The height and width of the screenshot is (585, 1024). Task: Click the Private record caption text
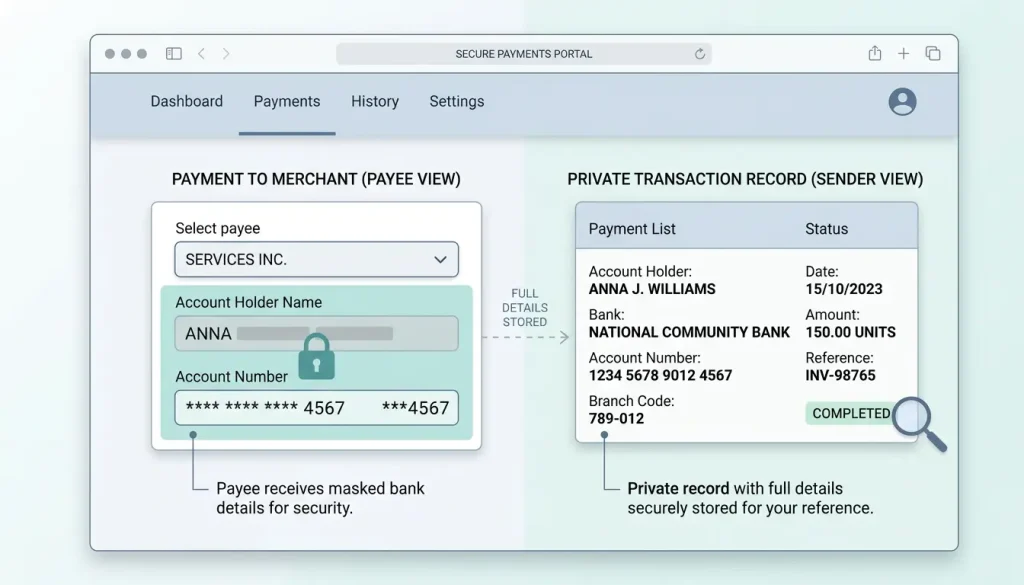(x=750, y=498)
